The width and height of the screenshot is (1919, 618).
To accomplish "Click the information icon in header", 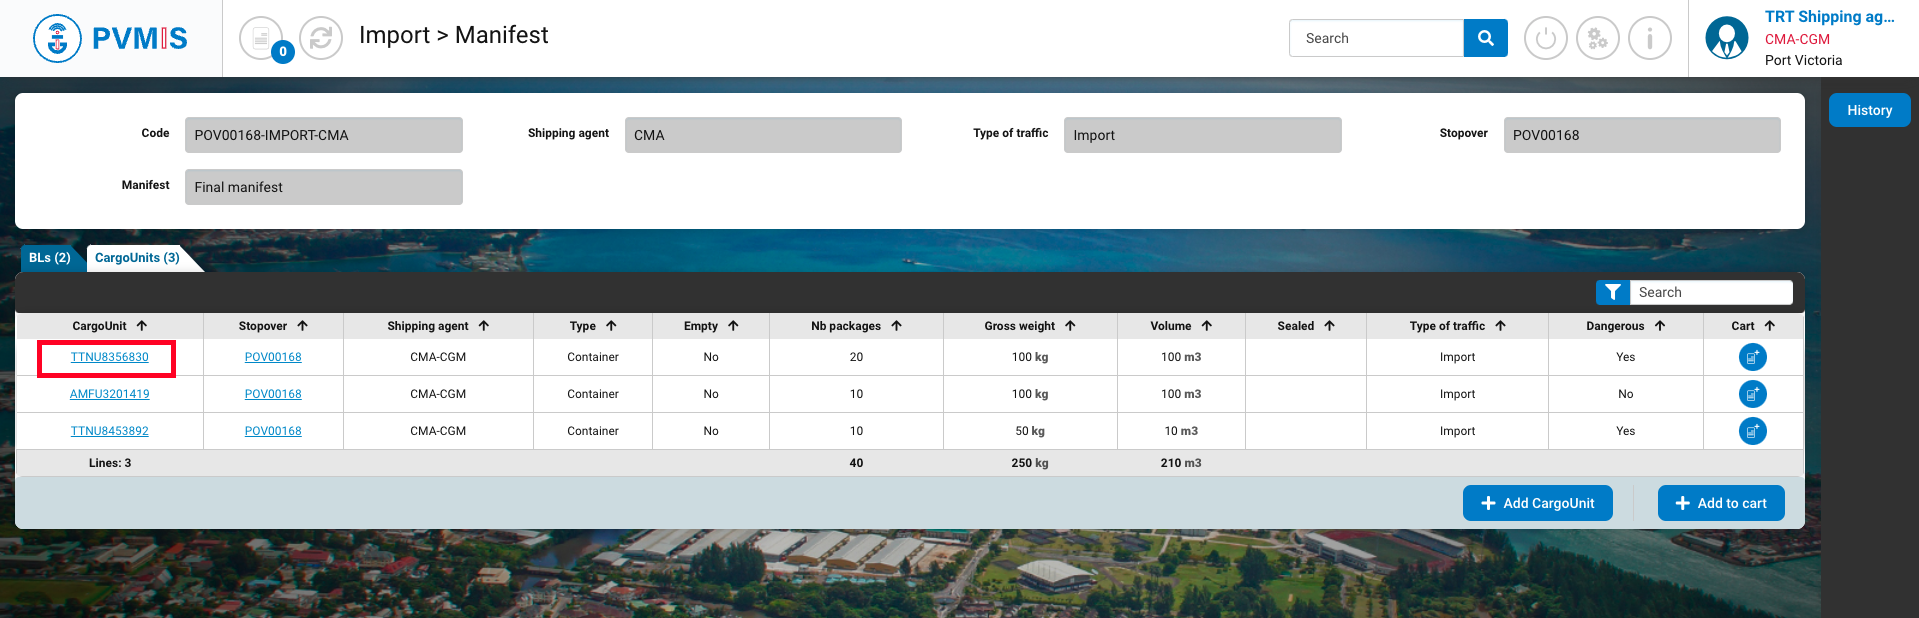I will coord(1649,39).
